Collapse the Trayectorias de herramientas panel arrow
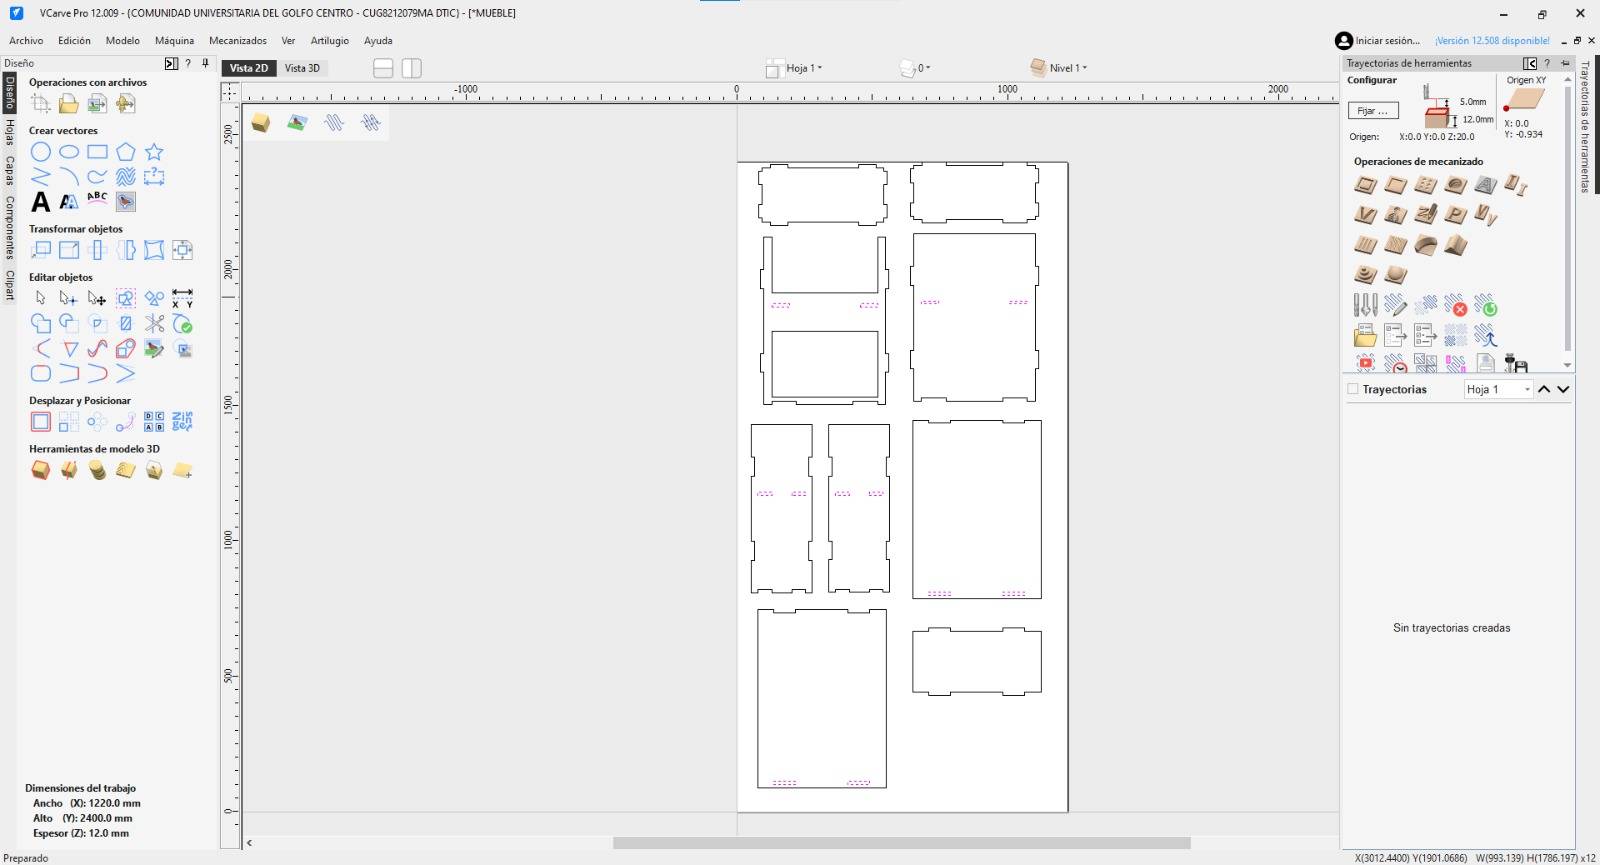Viewport: 1600px width, 865px height. pos(1530,63)
